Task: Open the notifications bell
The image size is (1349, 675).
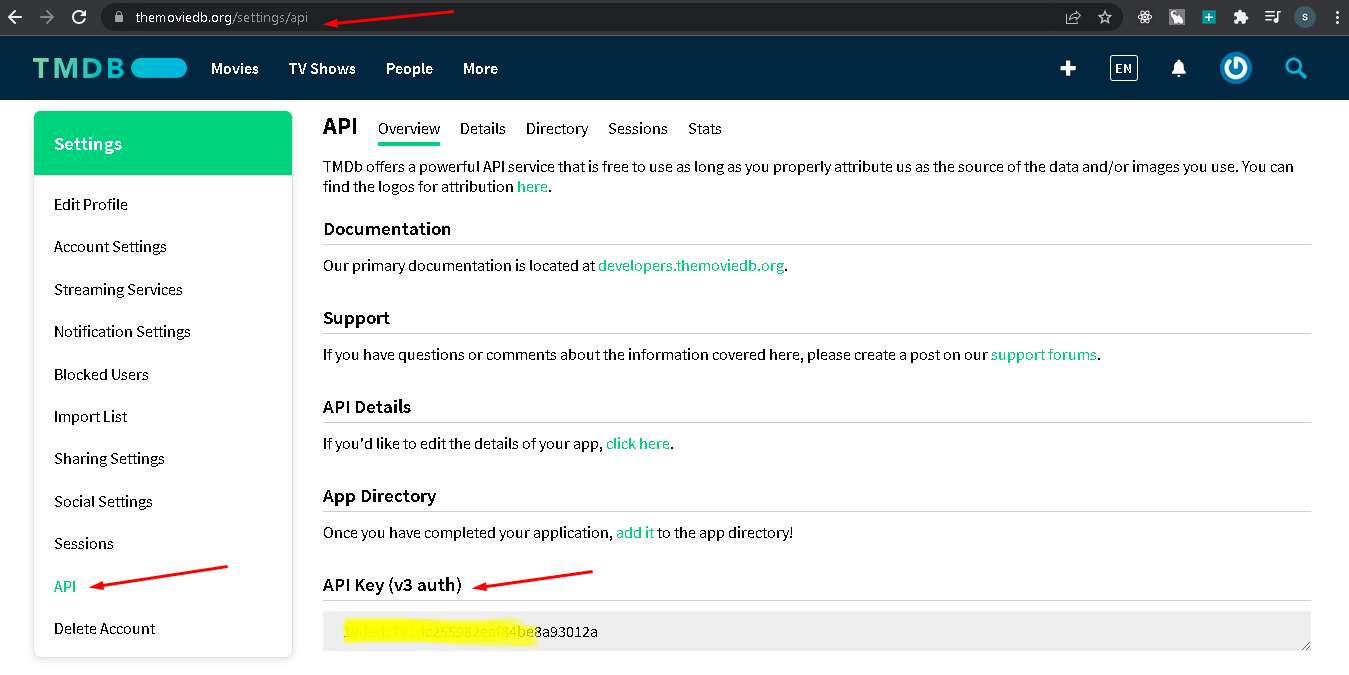Action: click(1179, 68)
